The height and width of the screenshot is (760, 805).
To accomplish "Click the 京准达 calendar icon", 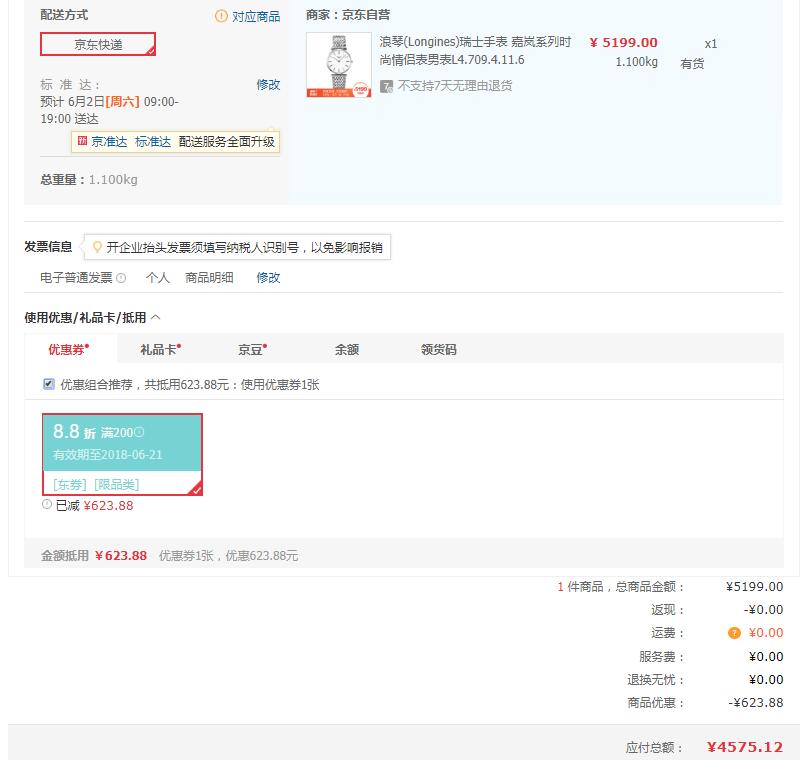I will point(82,141).
